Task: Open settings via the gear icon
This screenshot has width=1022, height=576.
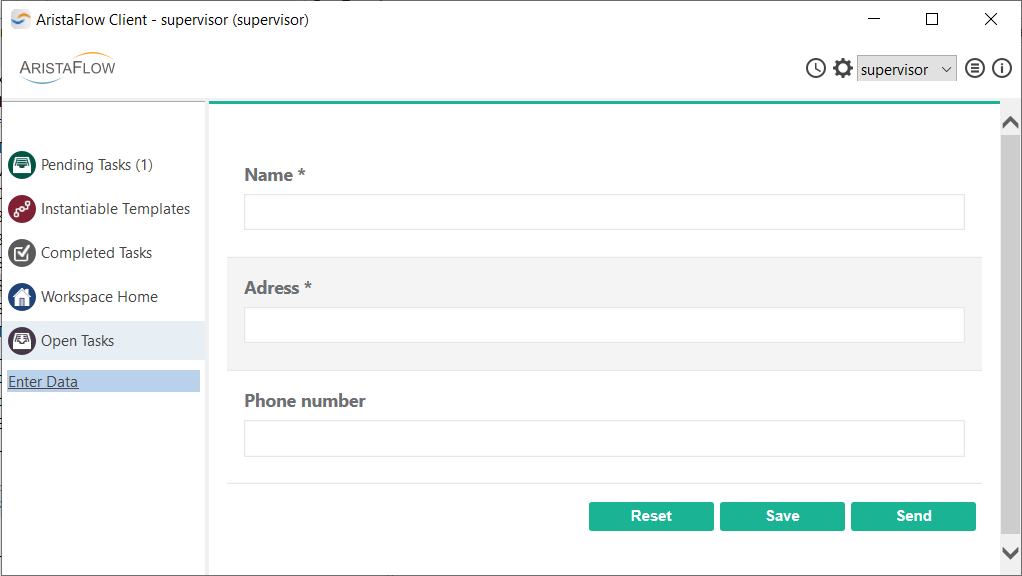Action: pyautogui.click(x=843, y=68)
